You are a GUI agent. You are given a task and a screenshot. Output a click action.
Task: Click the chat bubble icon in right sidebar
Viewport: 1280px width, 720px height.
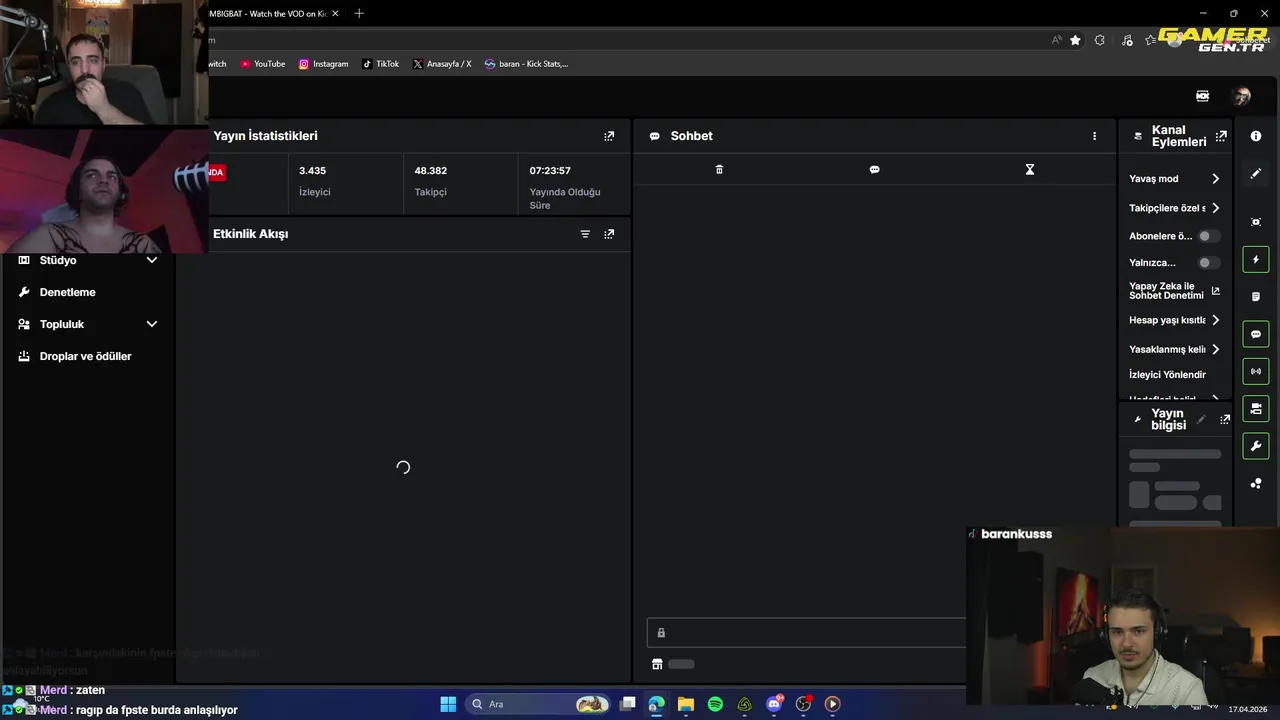[1256, 334]
